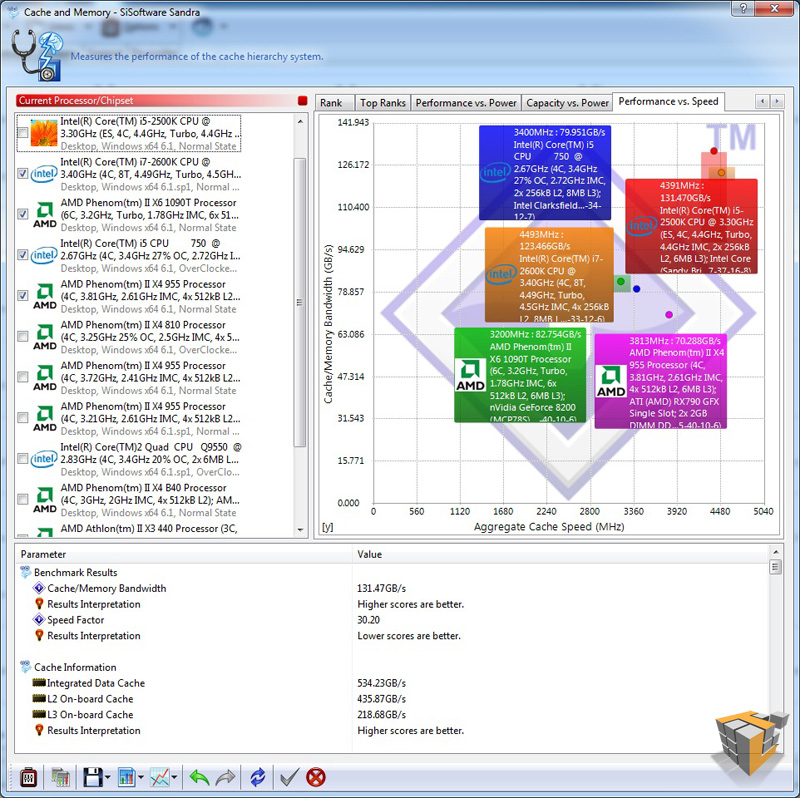The height and width of the screenshot is (798, 800).
Task: Check the Phenom II X4 B40 checkbox
Action: [22, 499]
